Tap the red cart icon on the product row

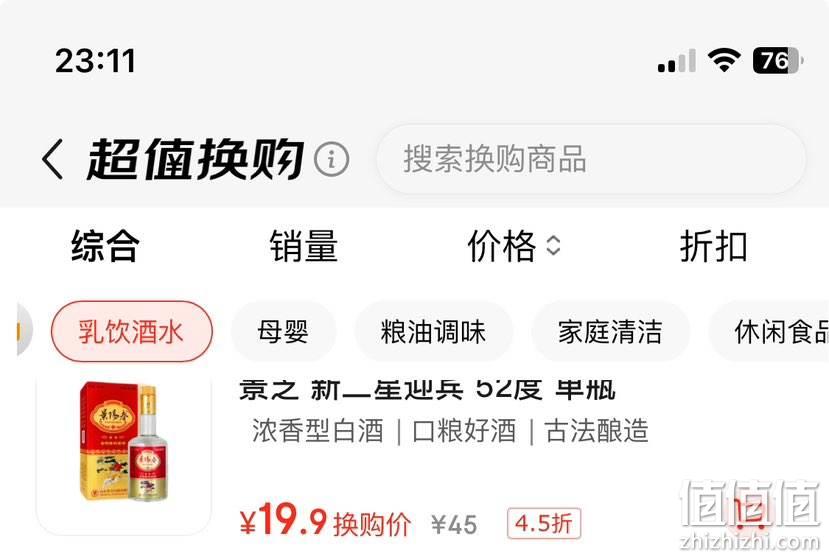[x=750, y=511]
